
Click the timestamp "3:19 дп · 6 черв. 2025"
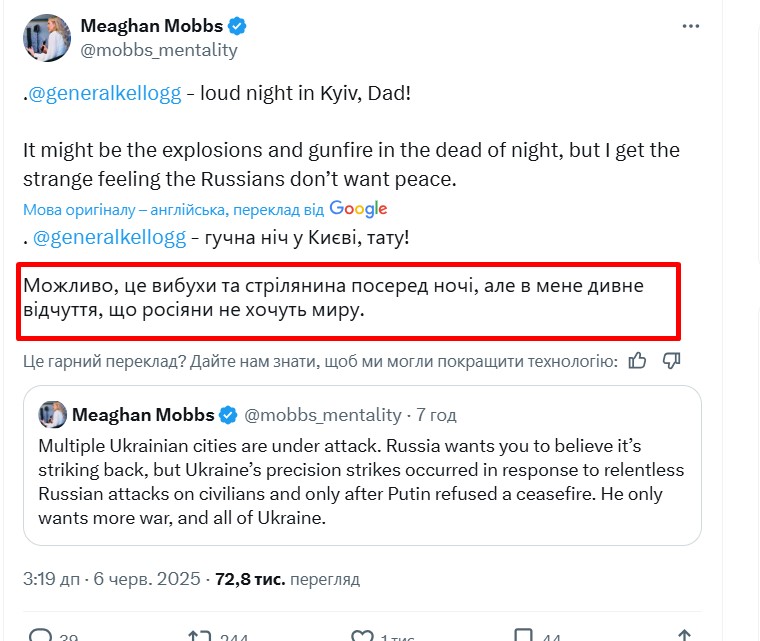pyautogui.click(x=112, y=579)
